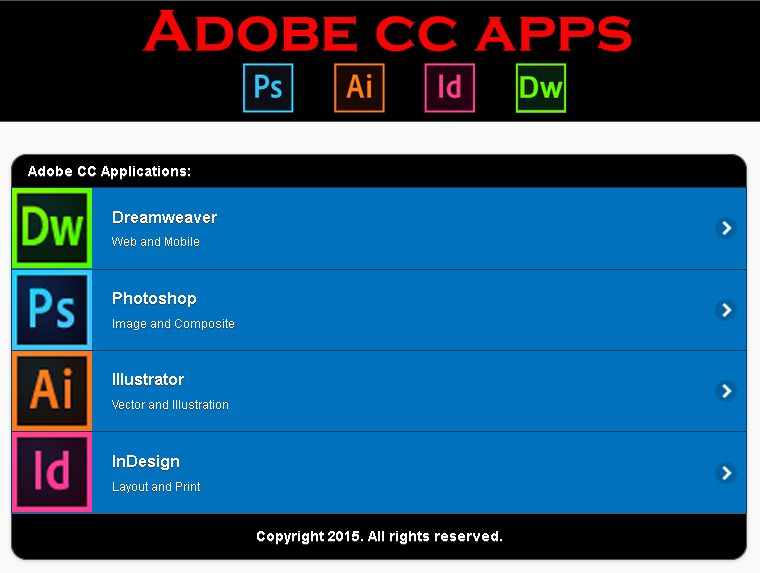760x573 pixels.
Task: Open the Dreamweaver title link
Action: point(164,218)
